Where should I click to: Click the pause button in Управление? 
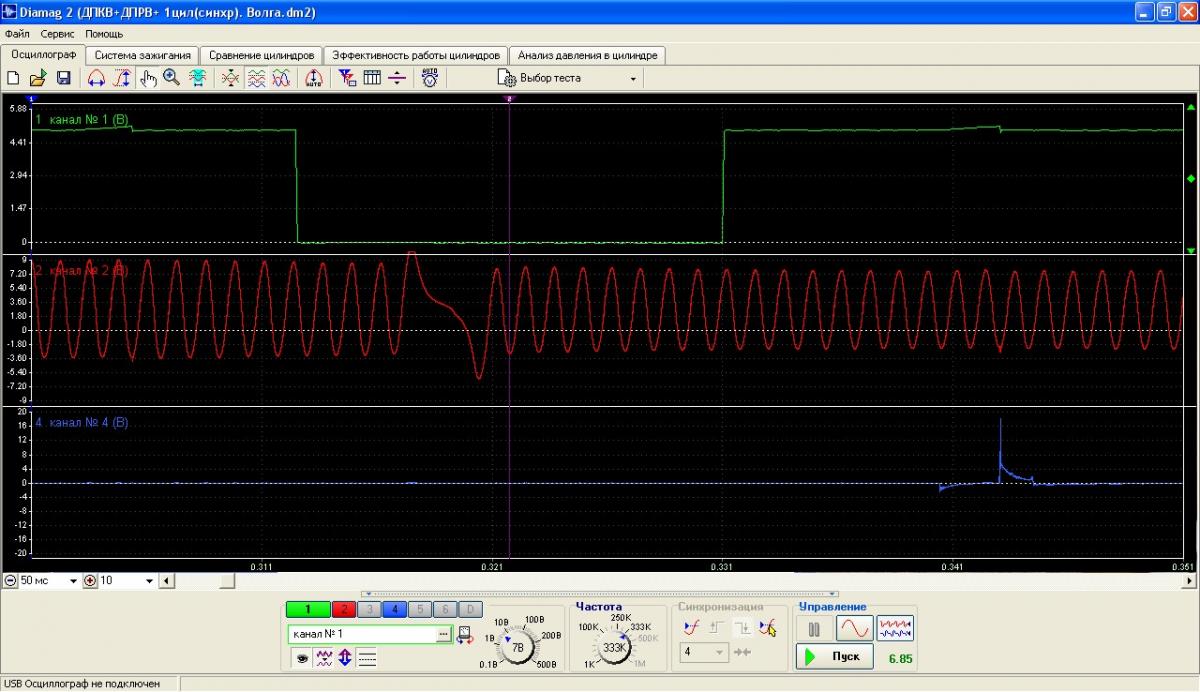click(x=814, y=629)
